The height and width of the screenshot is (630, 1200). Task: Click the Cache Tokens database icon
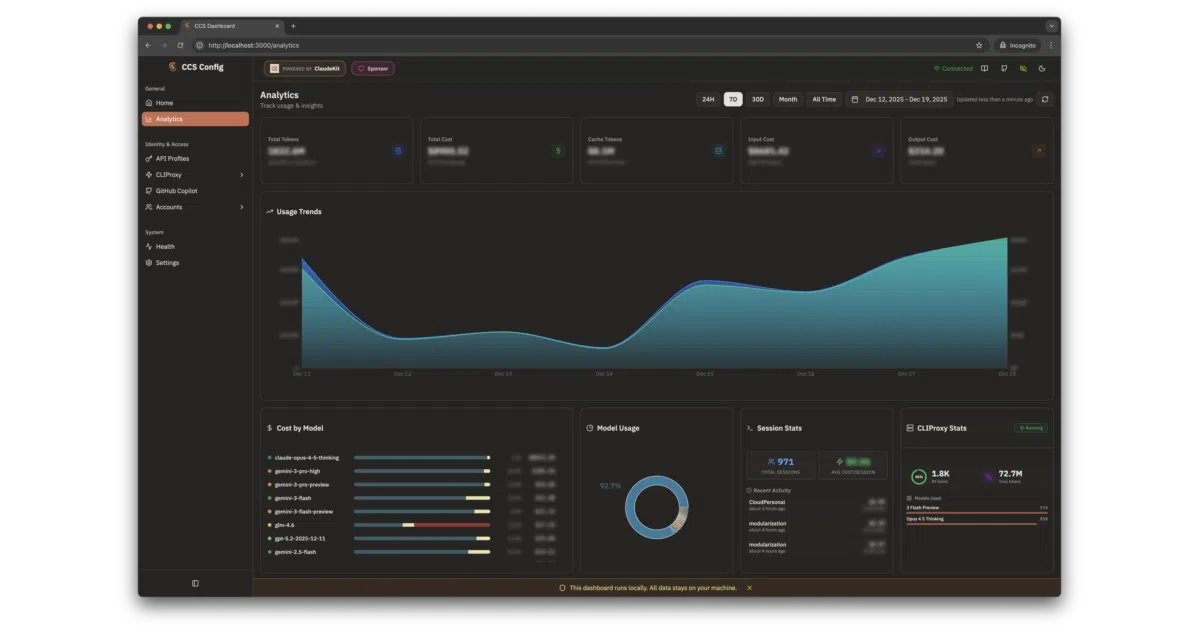[718, 151]
